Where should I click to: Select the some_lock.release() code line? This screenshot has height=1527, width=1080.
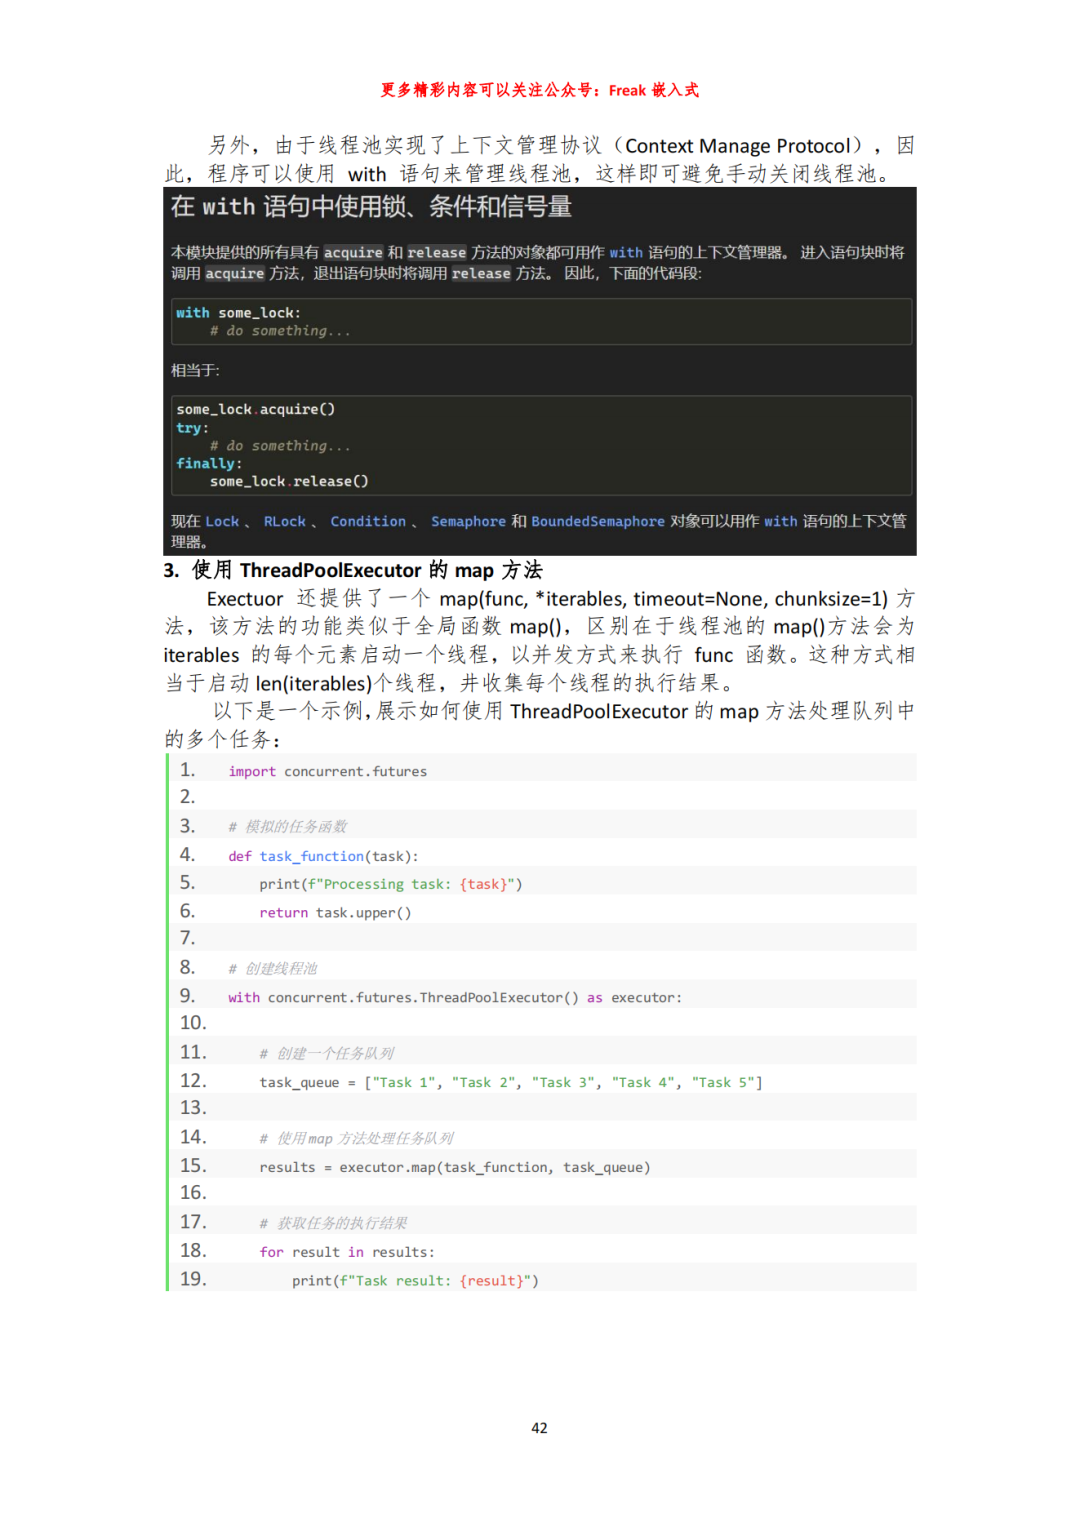click(x=288, y=481)
